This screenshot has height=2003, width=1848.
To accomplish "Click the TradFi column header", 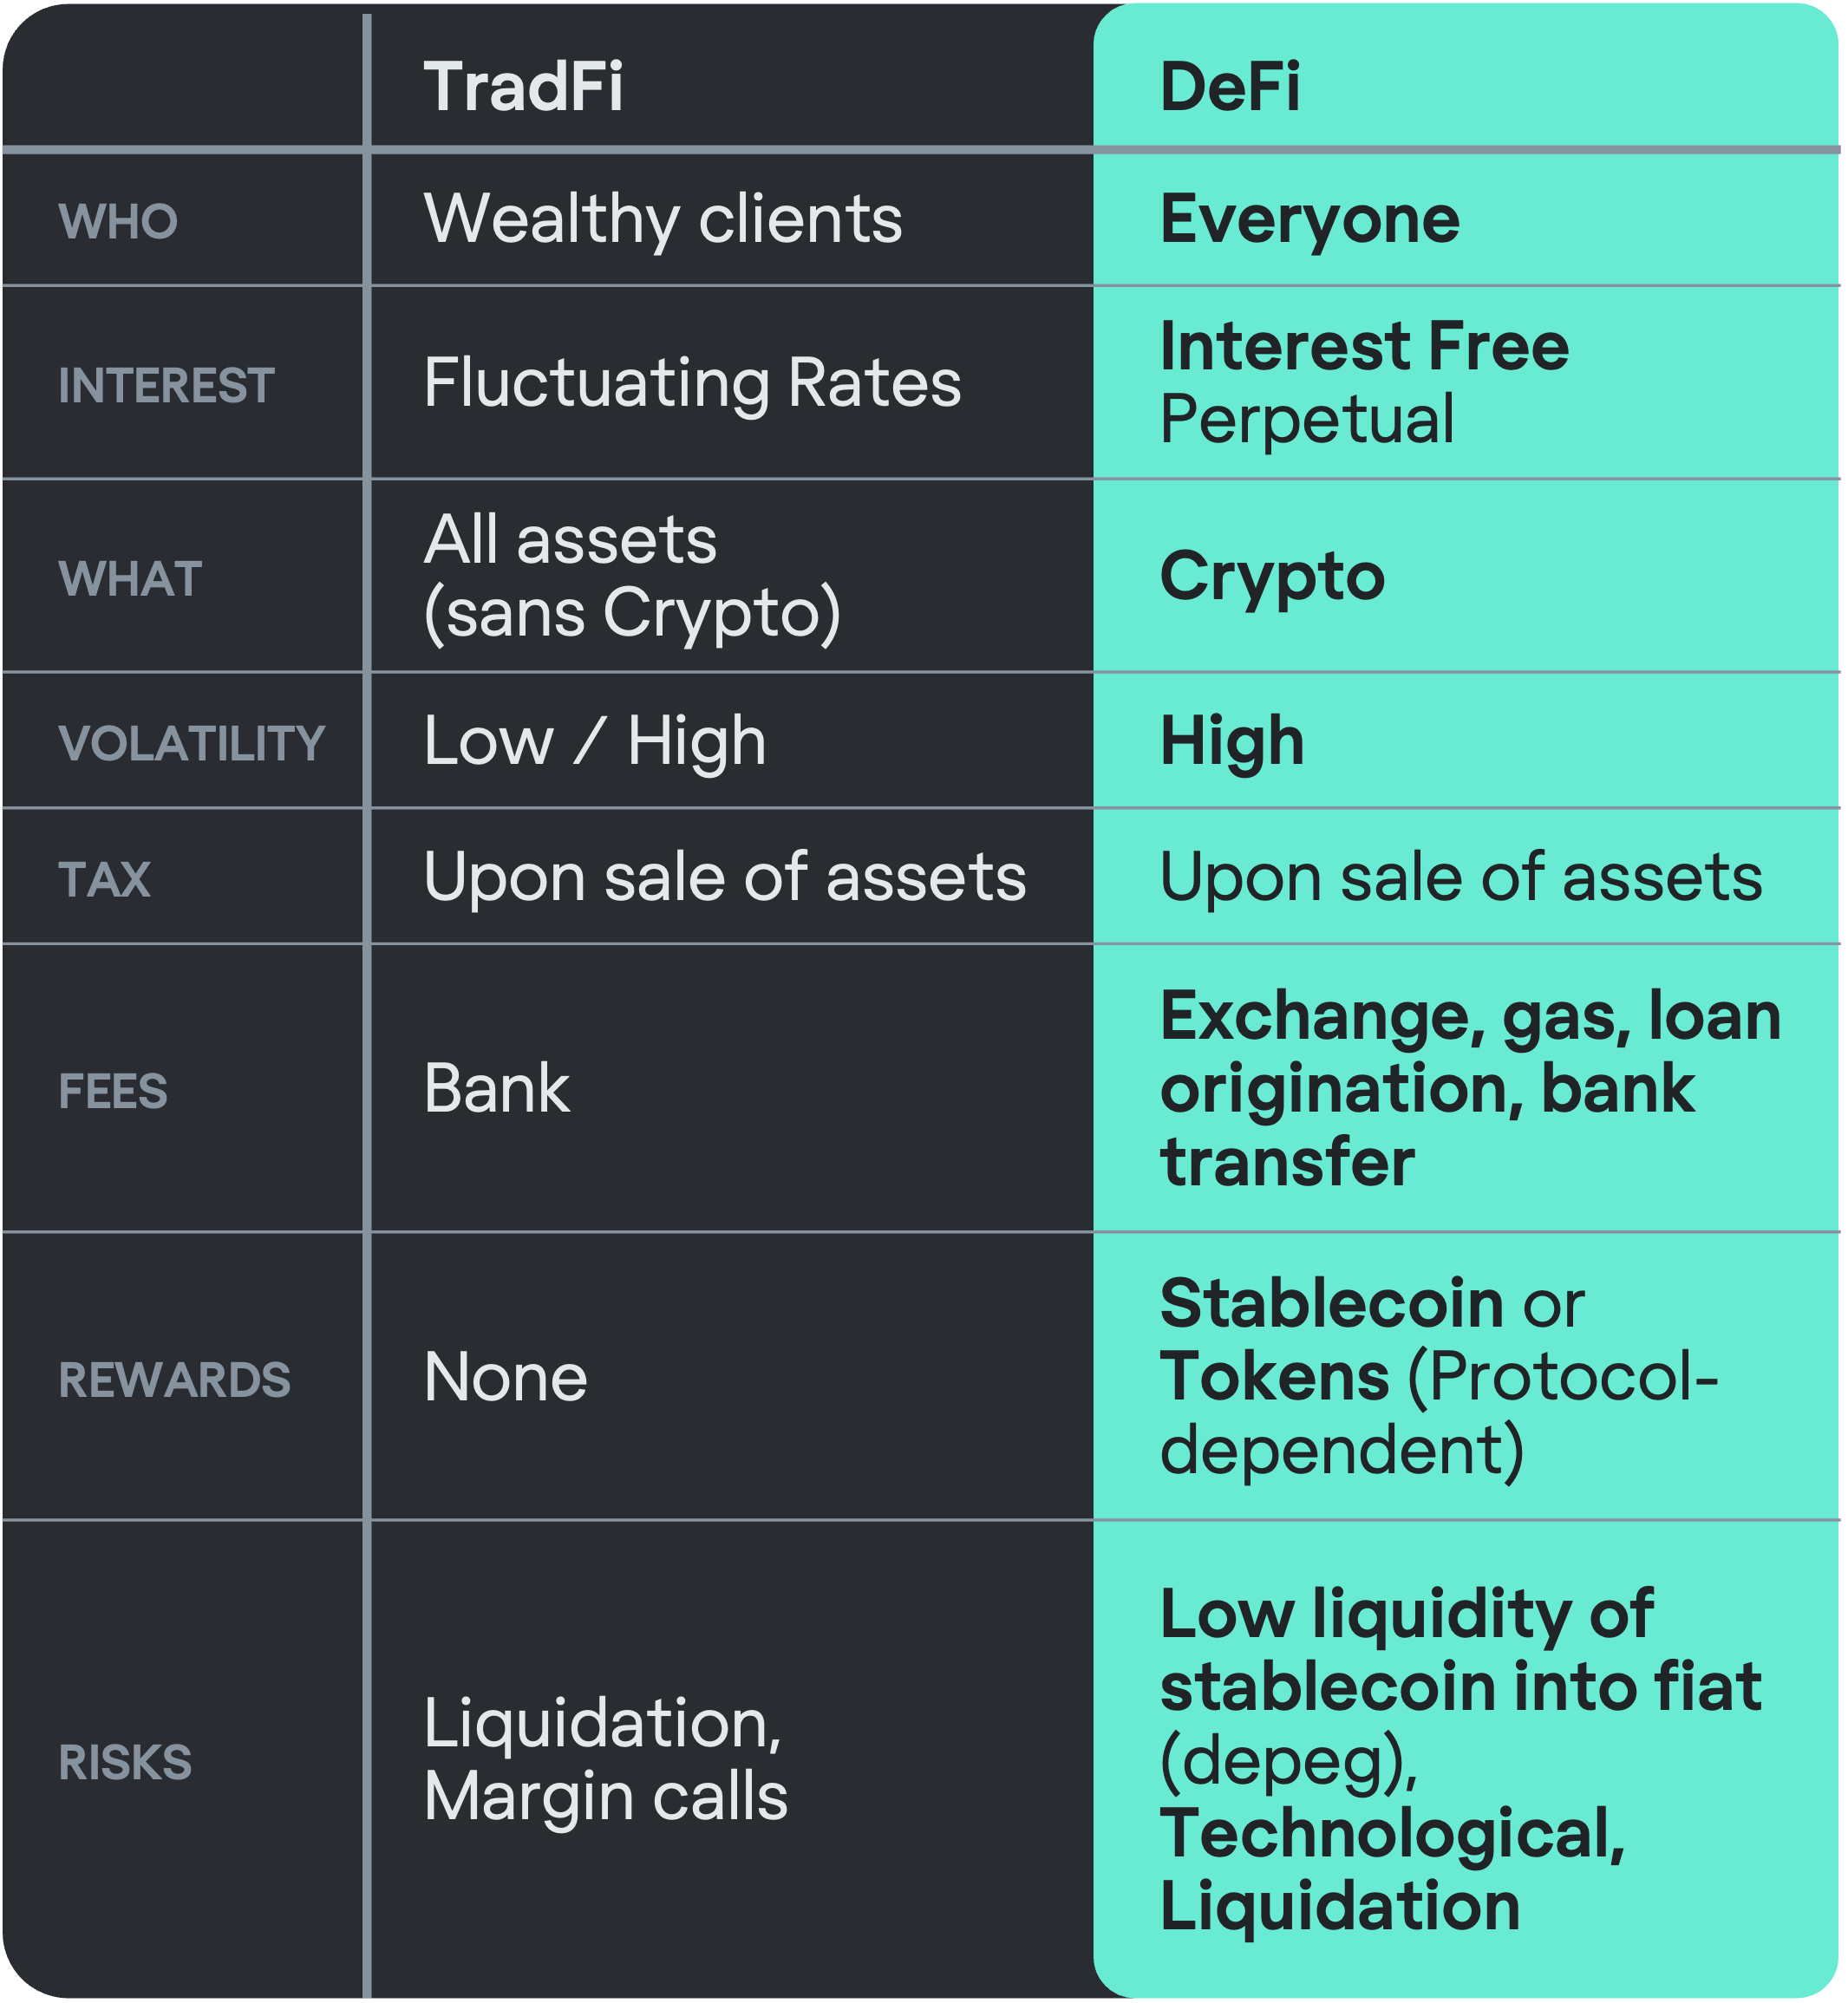I will pos(523,87).
